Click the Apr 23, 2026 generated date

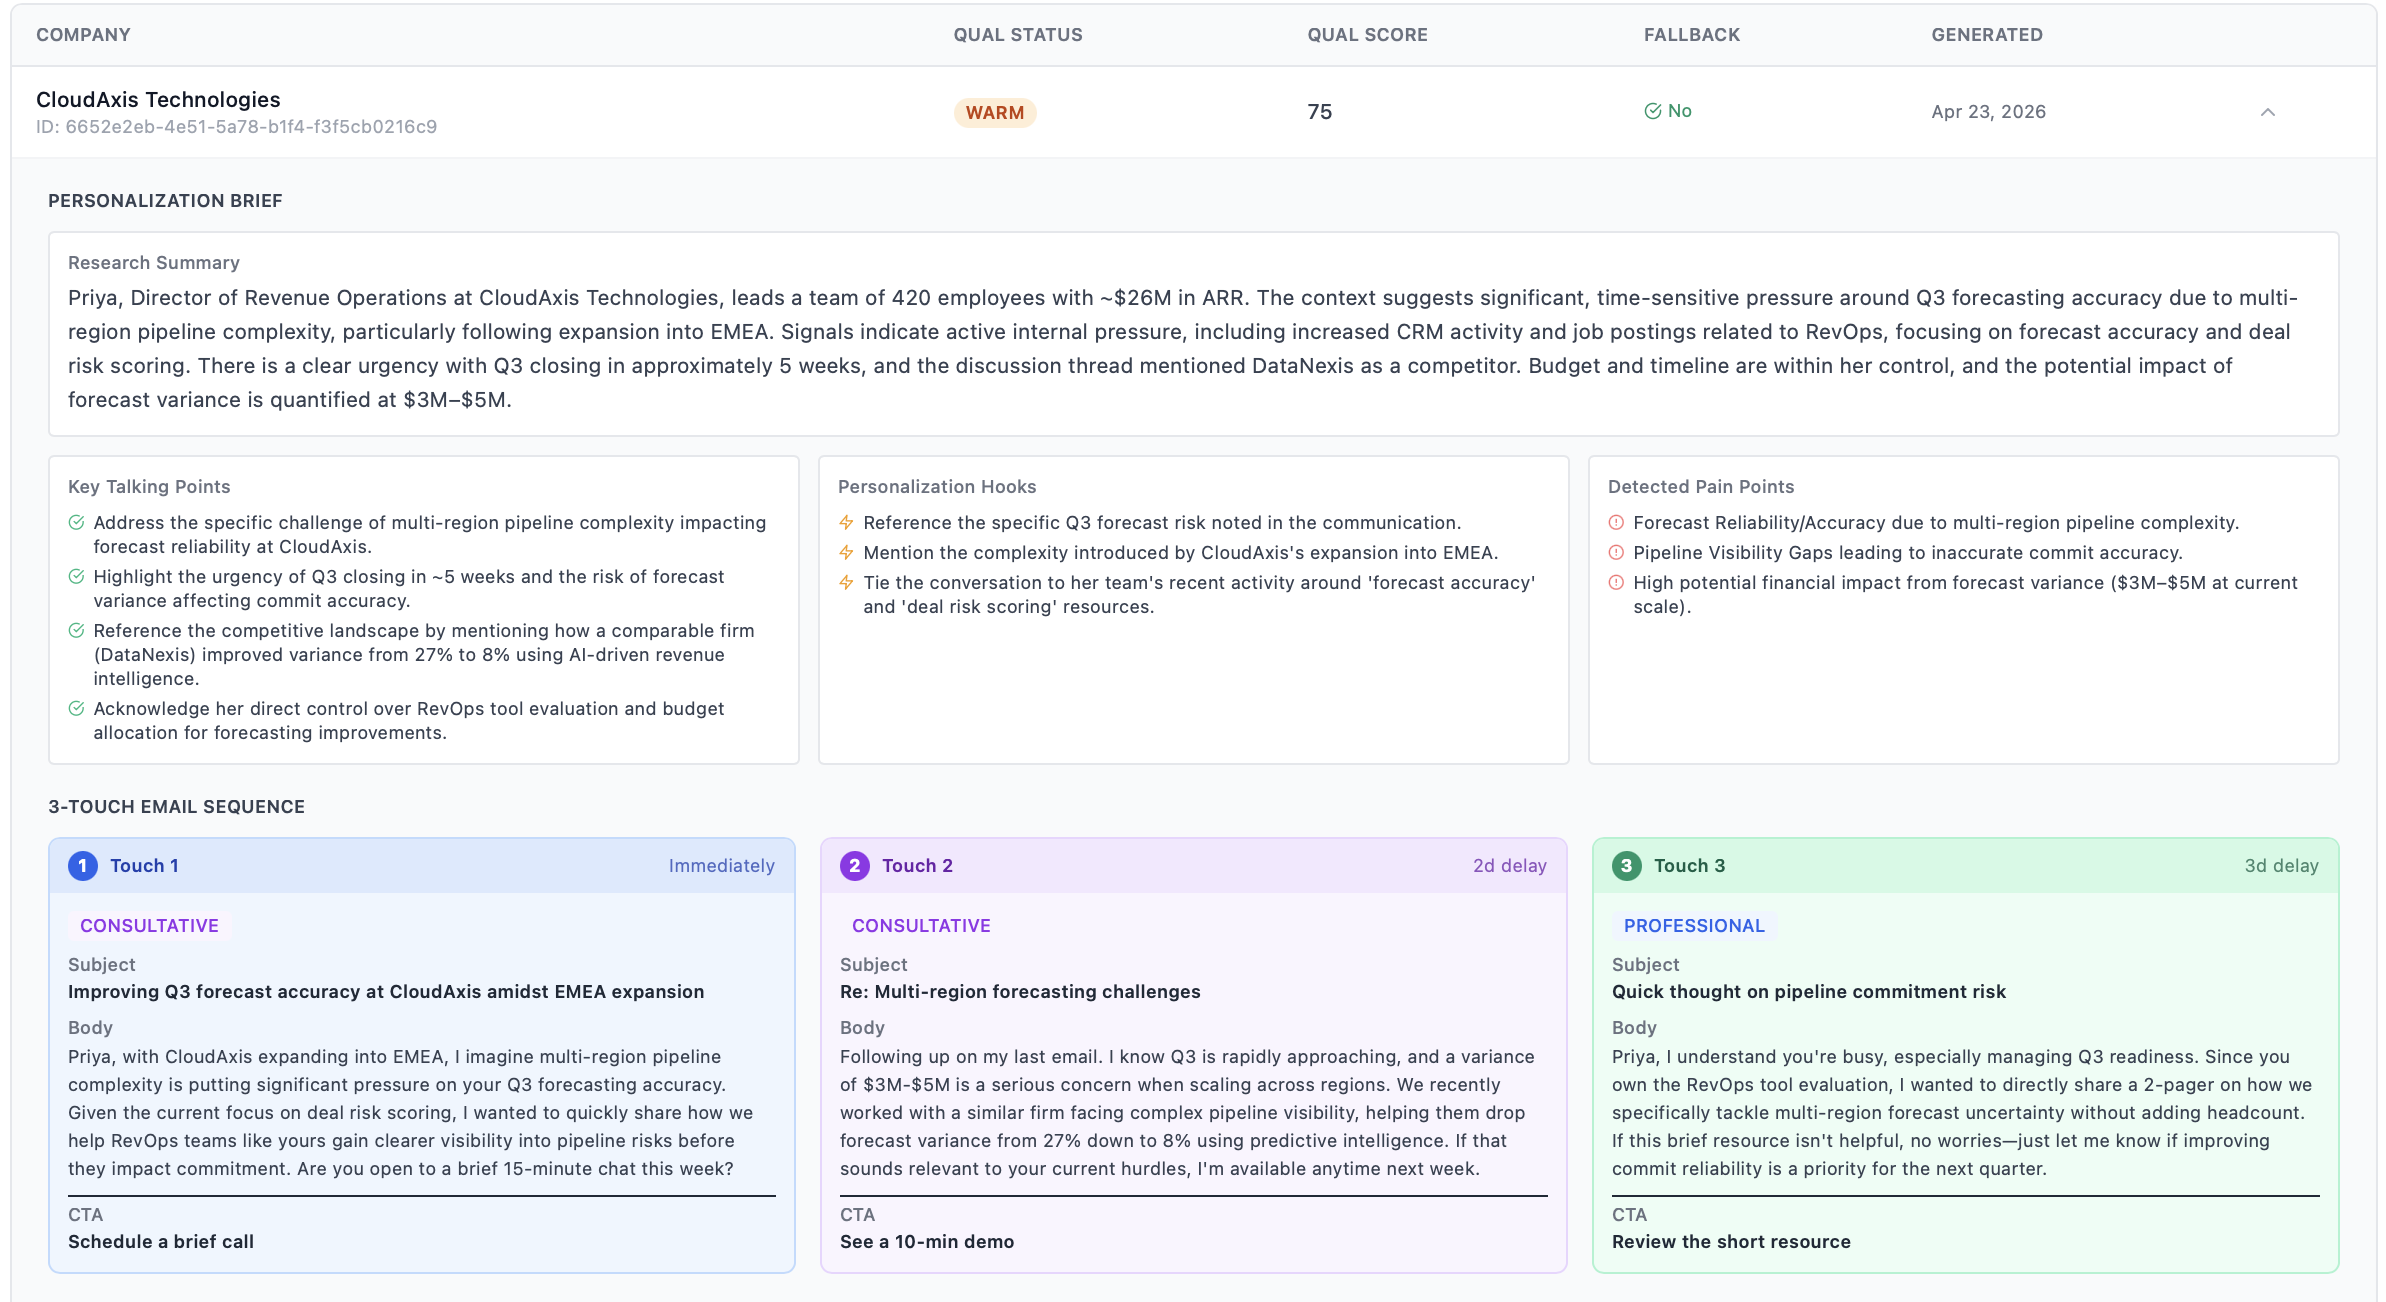[x=1988, y=112]
